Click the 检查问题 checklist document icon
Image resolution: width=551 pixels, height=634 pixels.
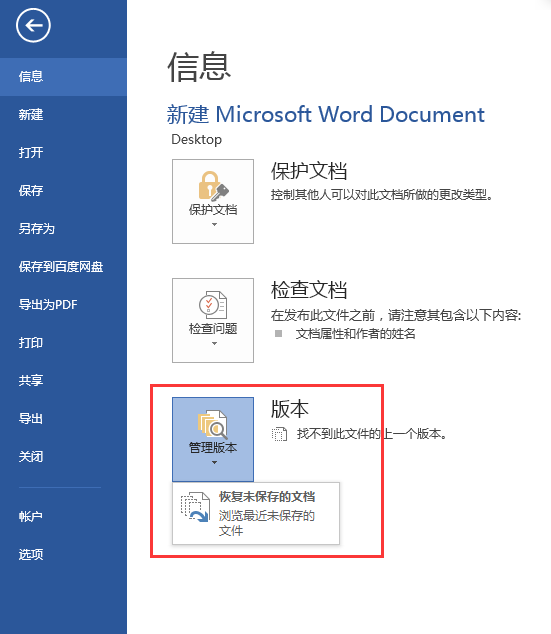(213, 305)
